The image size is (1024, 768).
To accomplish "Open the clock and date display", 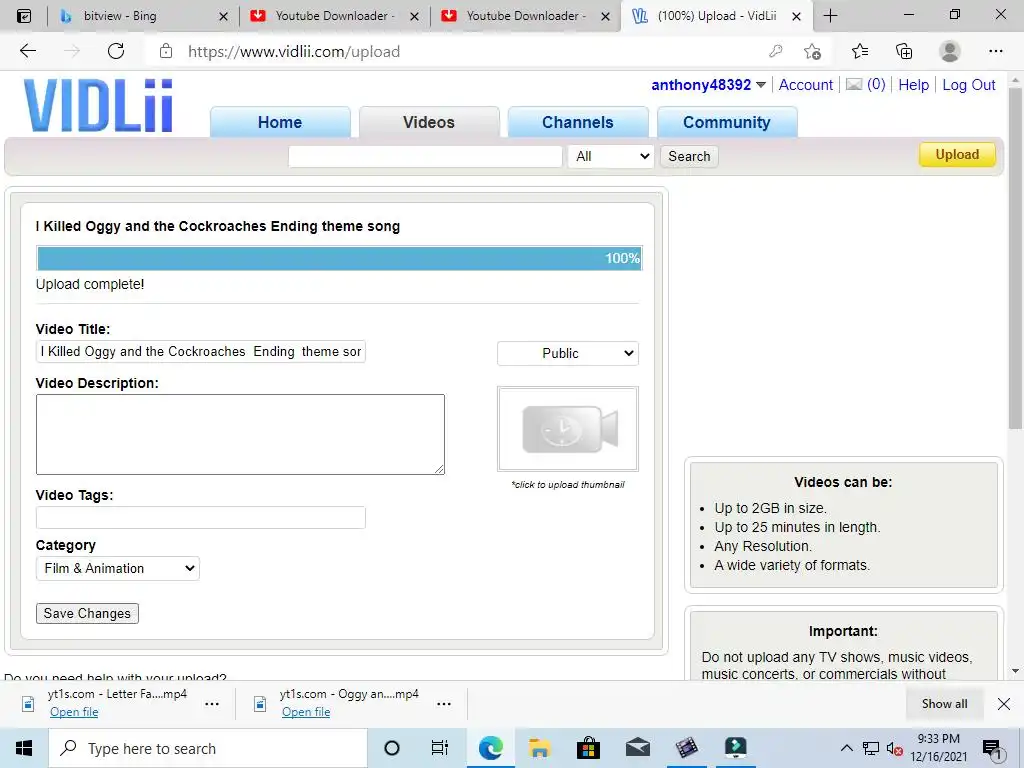I will [938, 748].
